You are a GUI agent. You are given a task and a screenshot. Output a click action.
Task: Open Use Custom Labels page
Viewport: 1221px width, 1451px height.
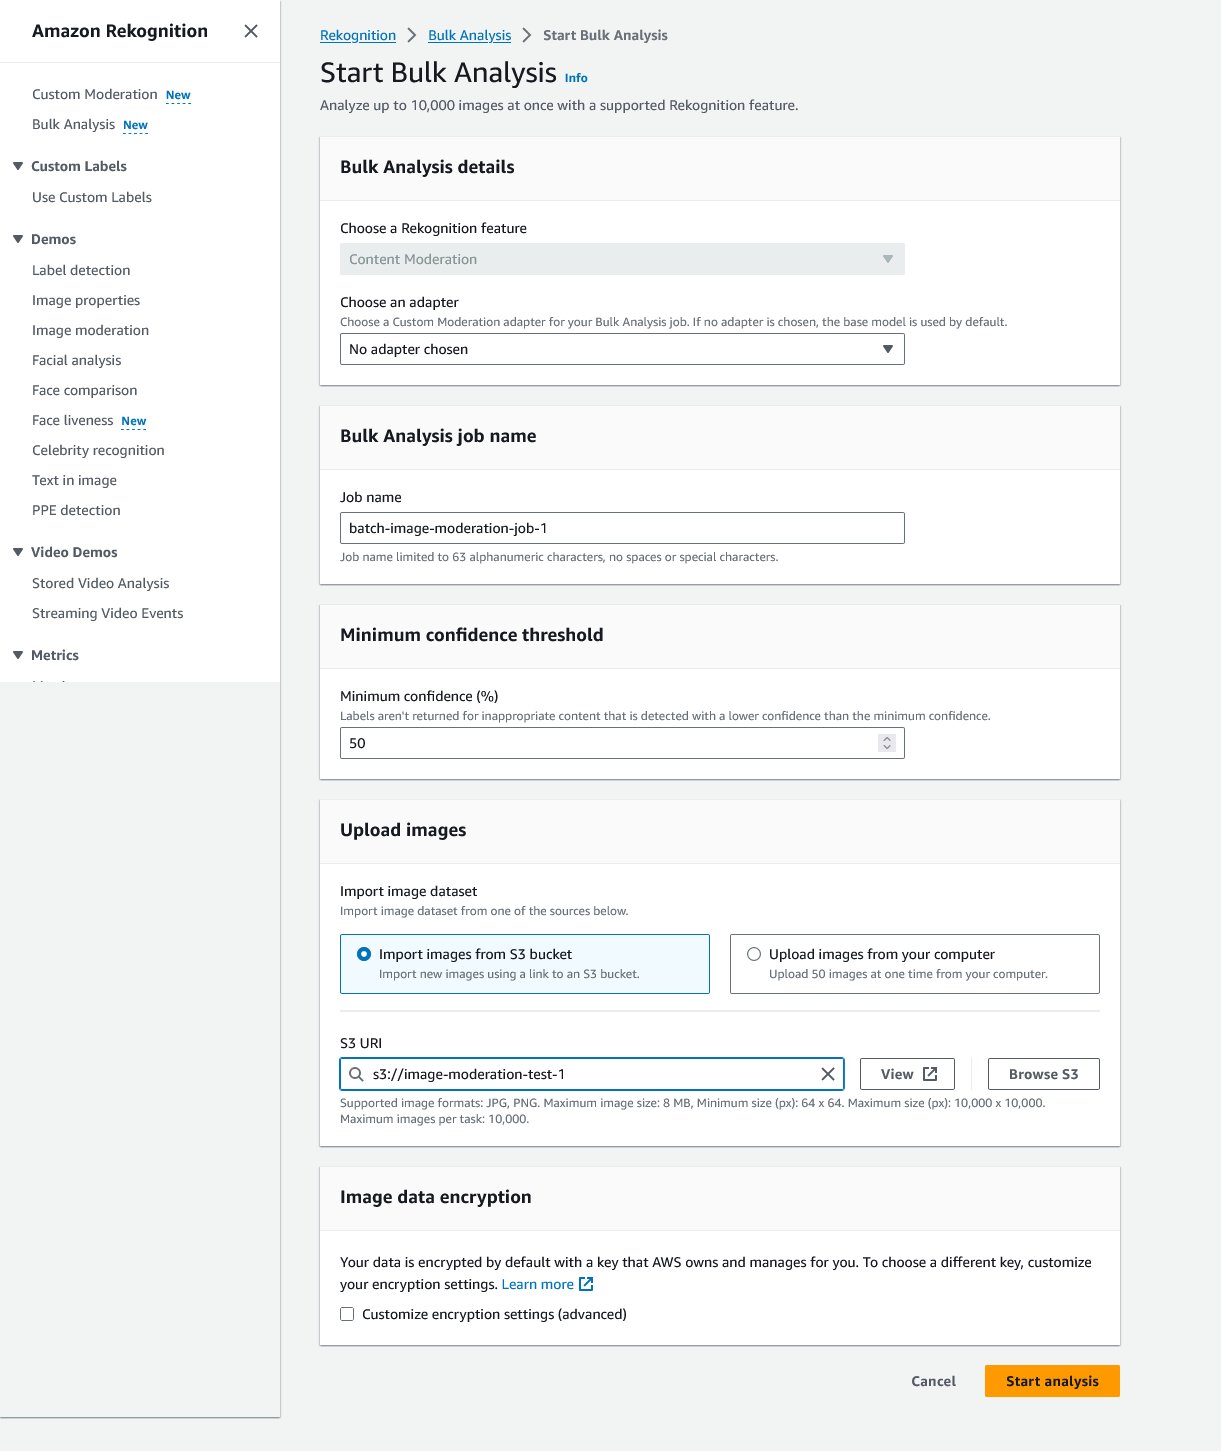tap(92, 197)
